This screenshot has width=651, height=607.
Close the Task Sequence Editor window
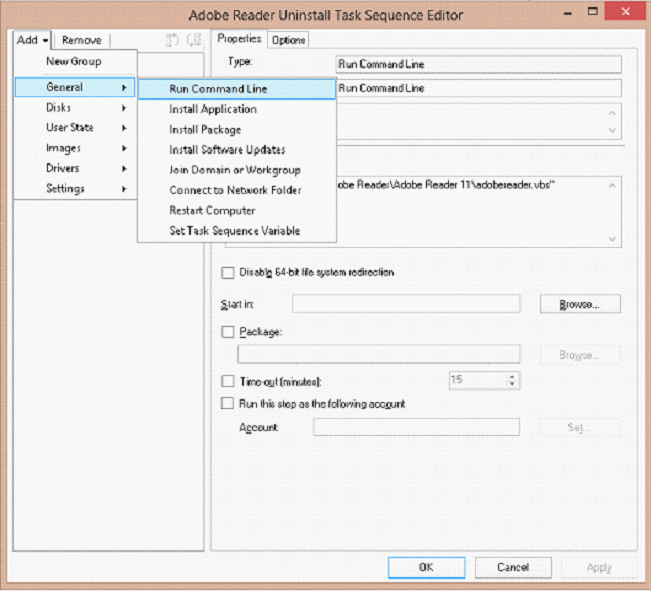pyautogui.click(x=626, y=11)
